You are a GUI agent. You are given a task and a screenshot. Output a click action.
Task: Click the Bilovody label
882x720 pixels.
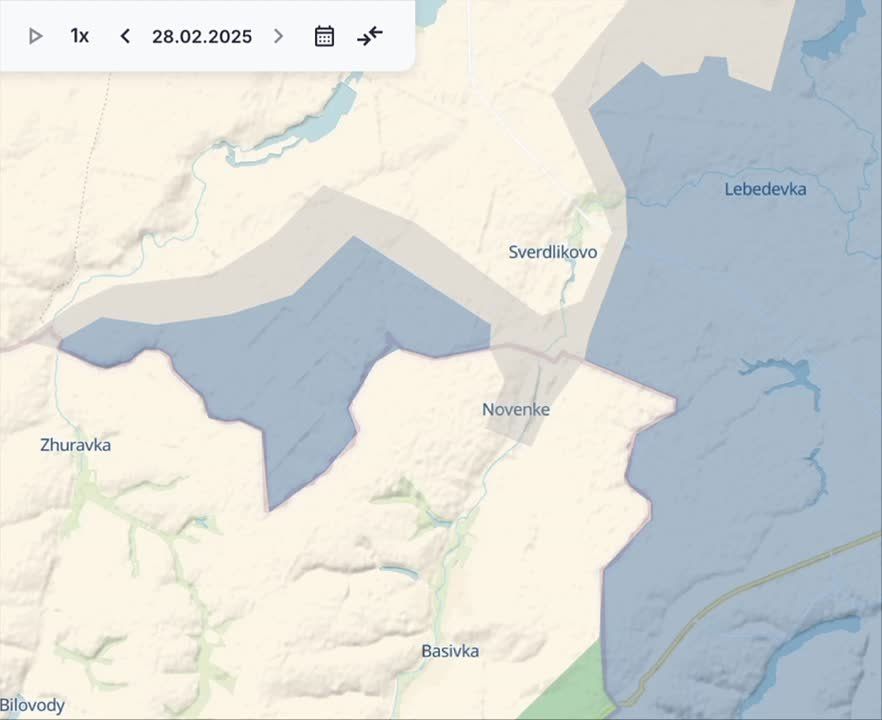pyautogui.click(x=33, y=705)
